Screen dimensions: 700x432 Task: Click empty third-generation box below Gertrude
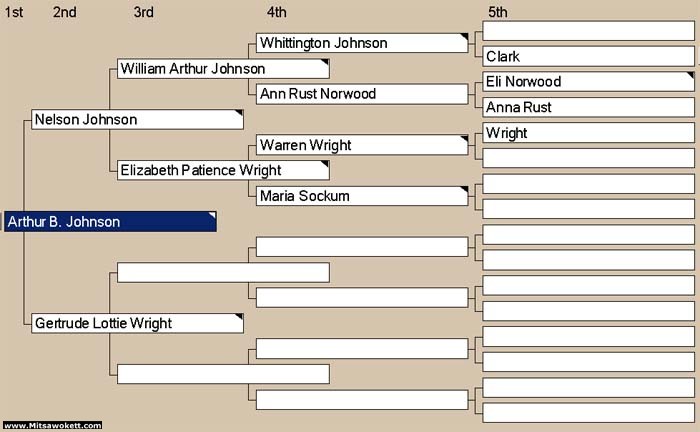[x=223, y=374]
